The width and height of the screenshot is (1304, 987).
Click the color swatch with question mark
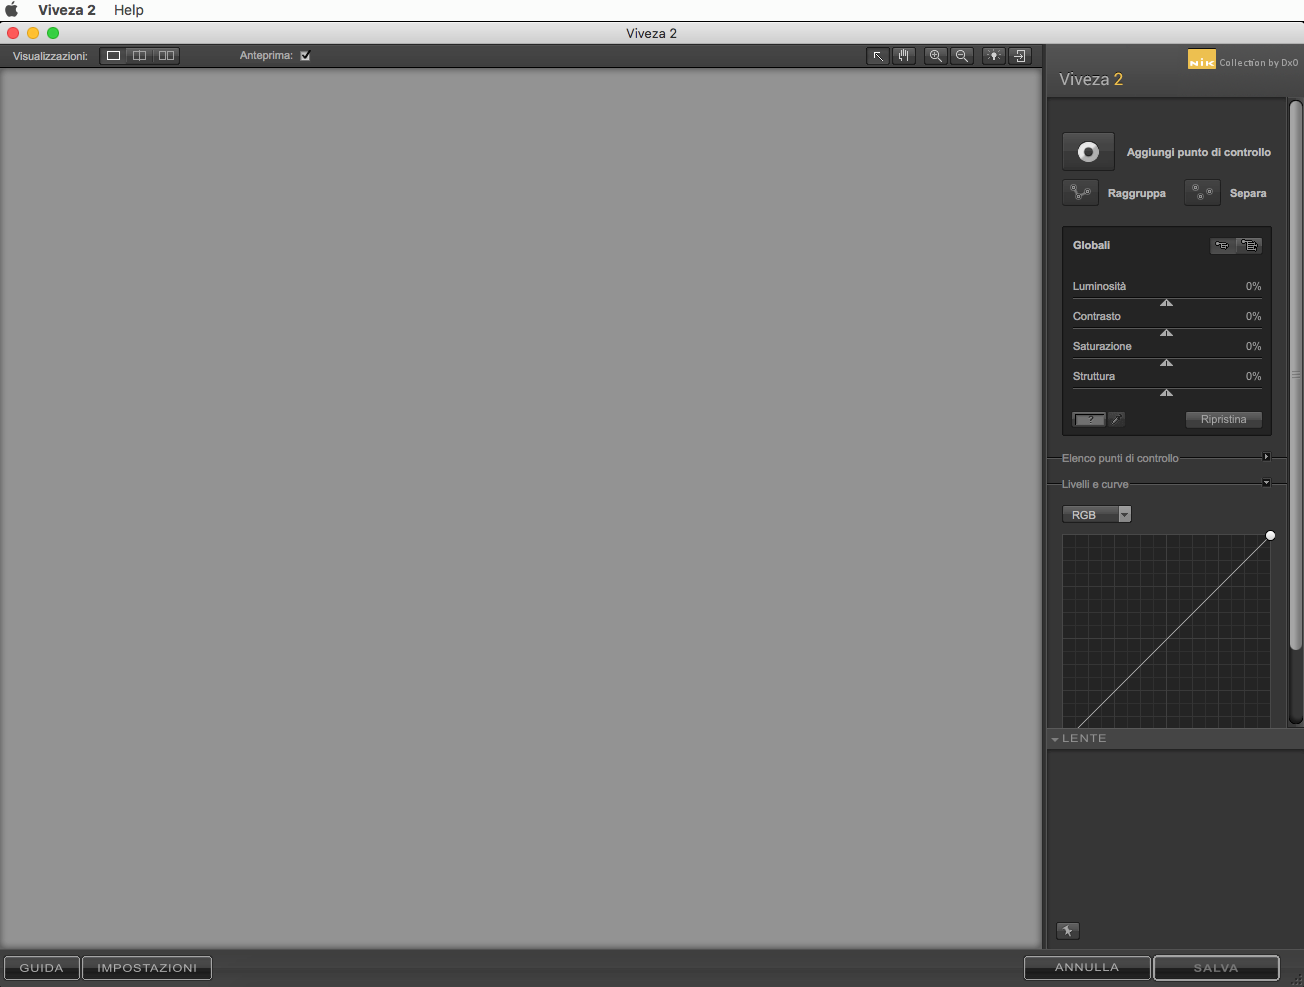pos(1089,420)
